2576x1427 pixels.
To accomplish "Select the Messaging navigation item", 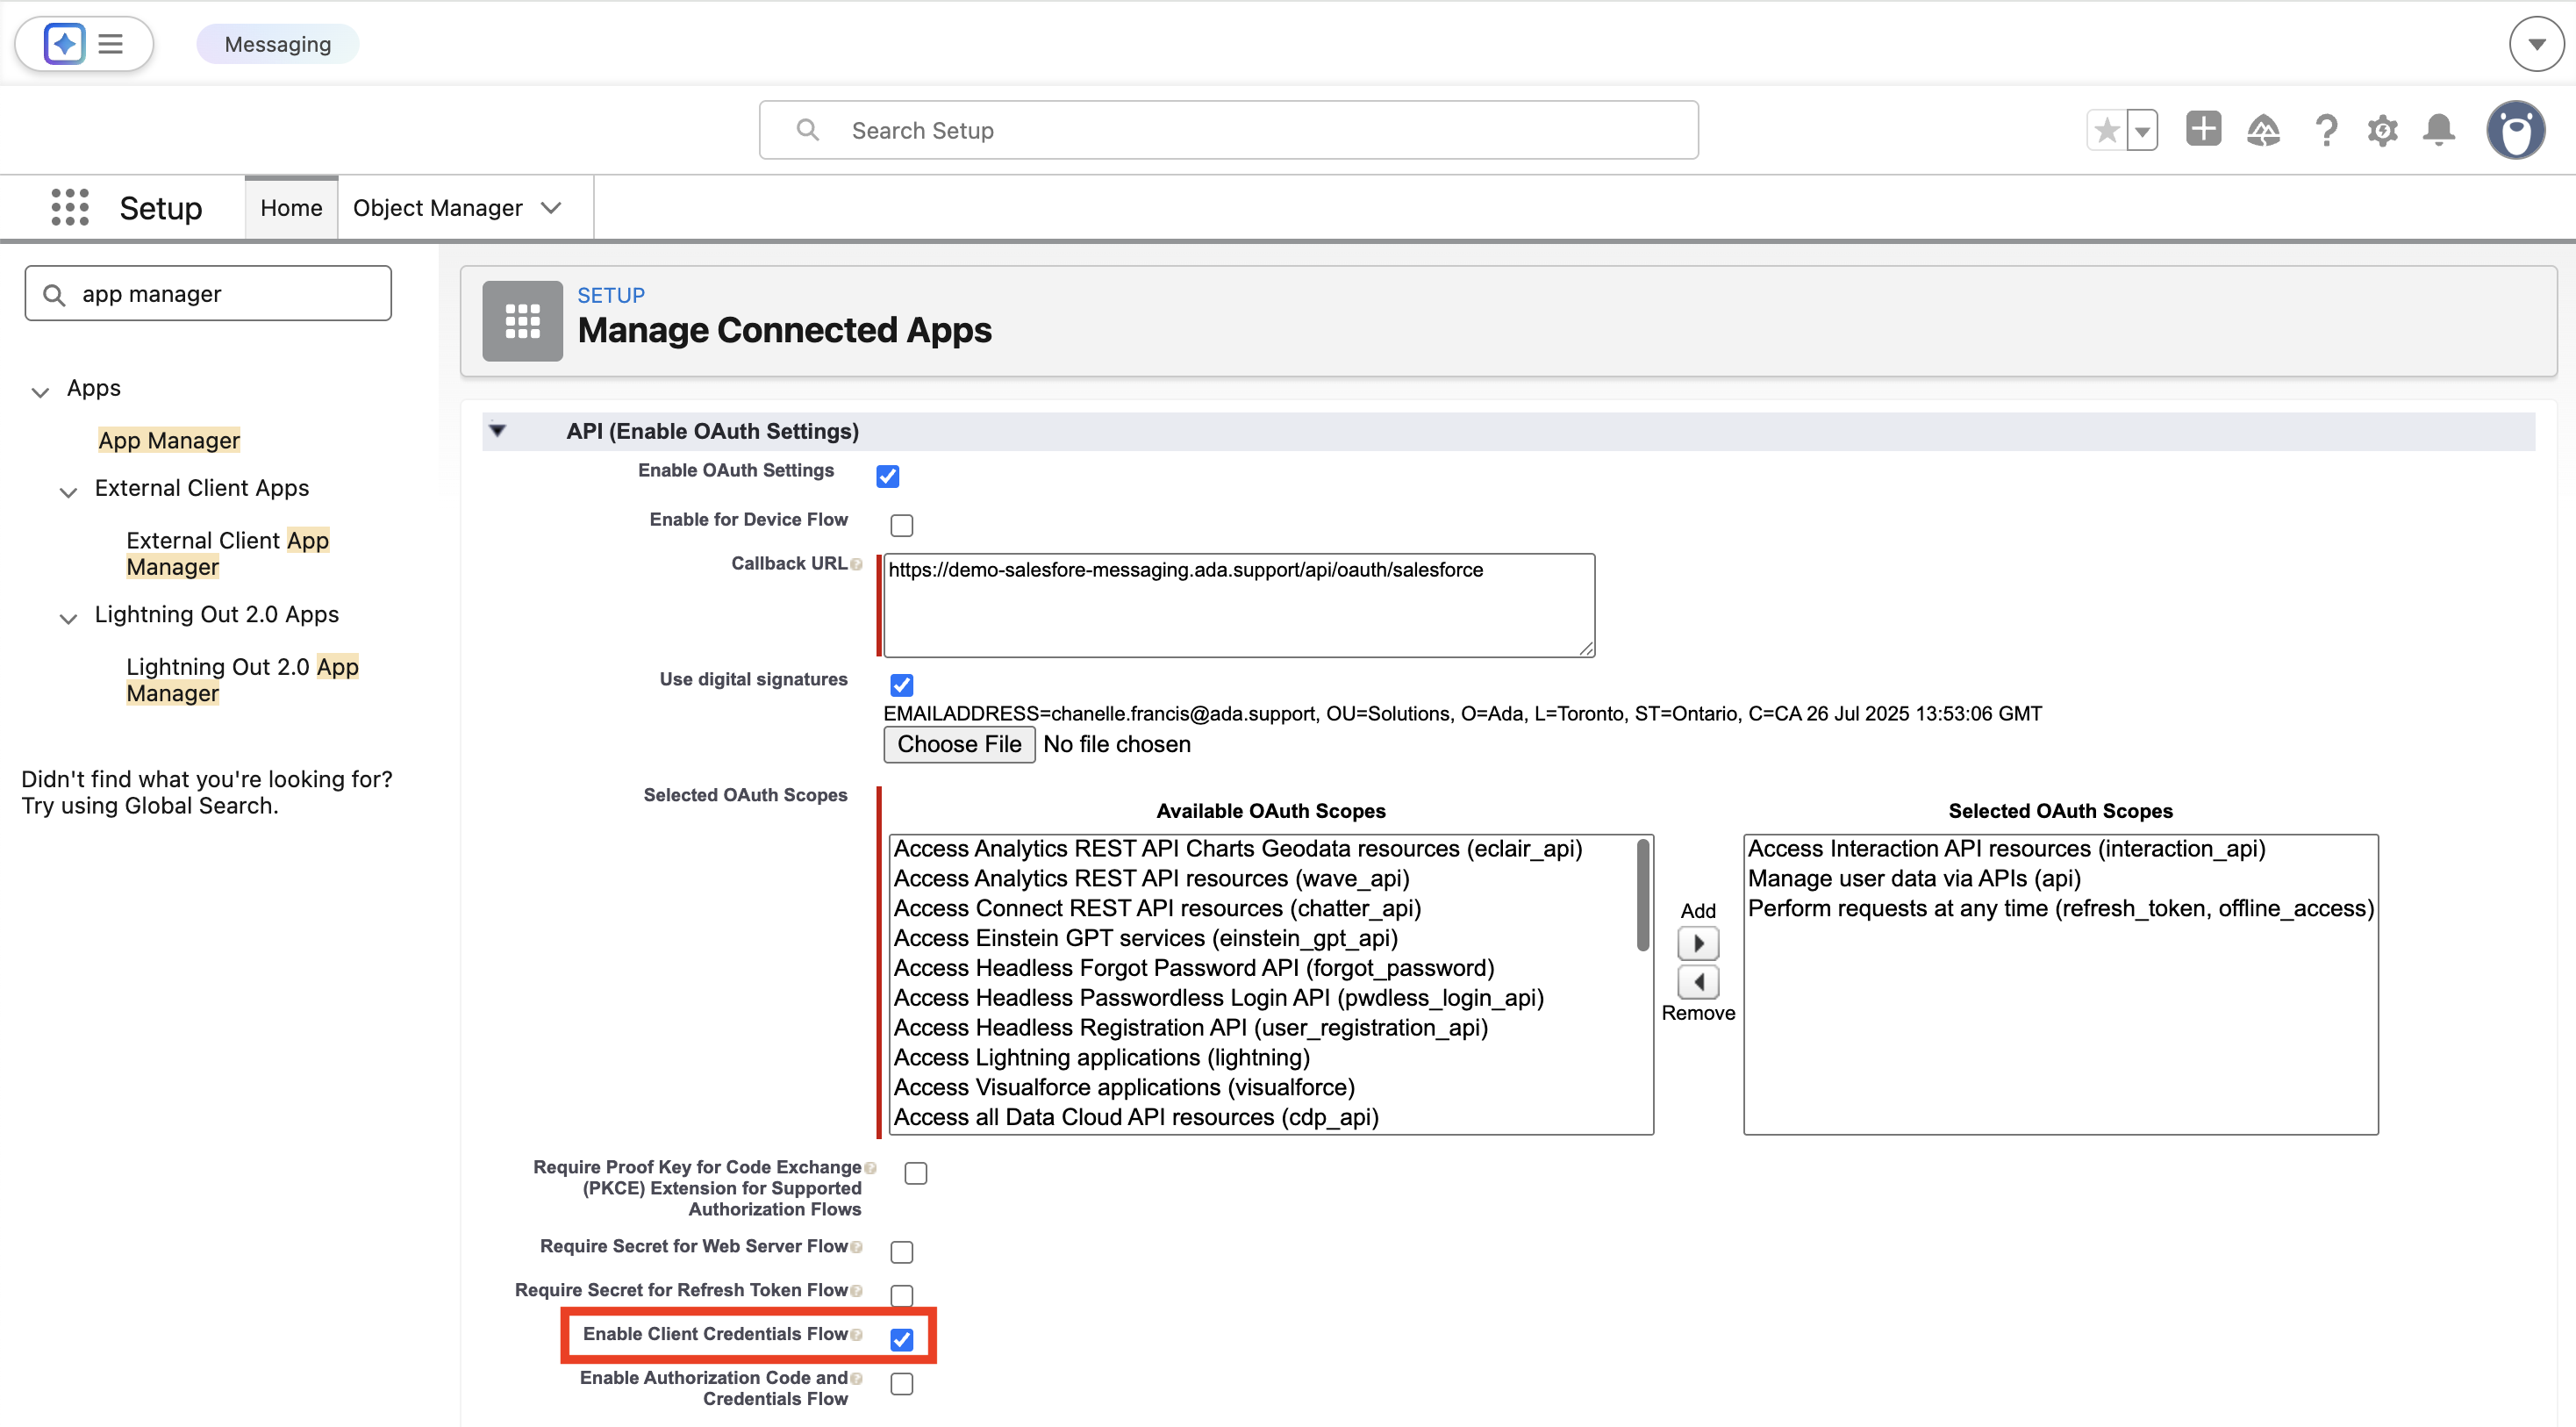I will [277, 43].
